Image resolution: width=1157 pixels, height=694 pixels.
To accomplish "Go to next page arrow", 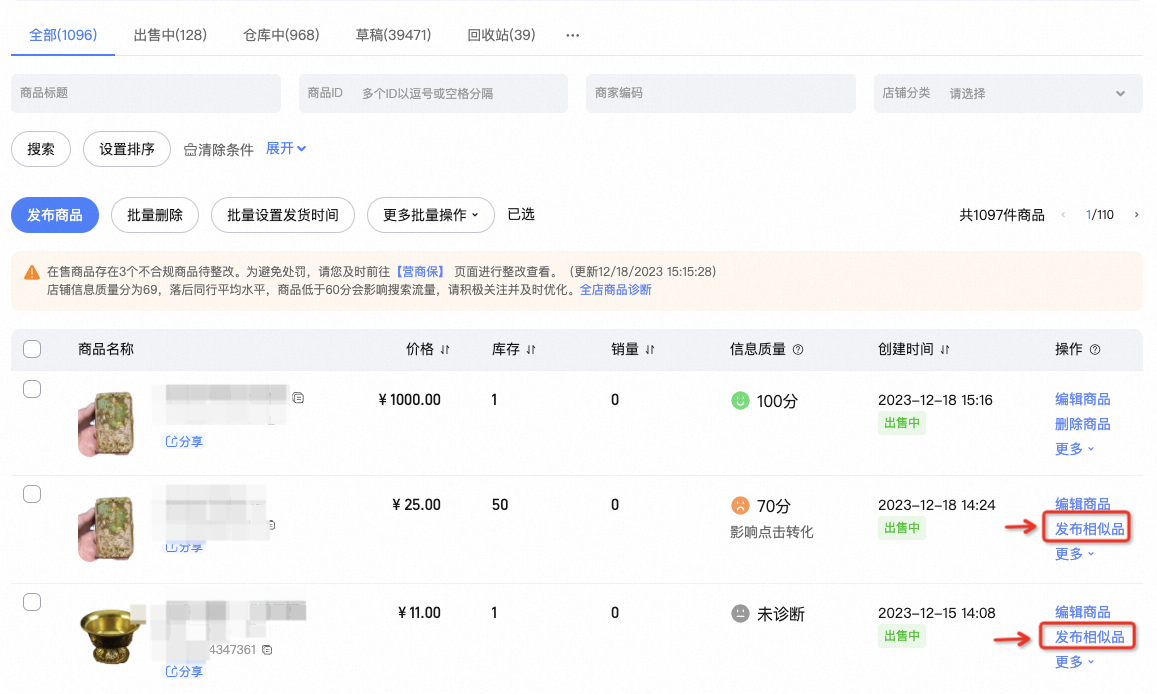I will point(1136,215).
